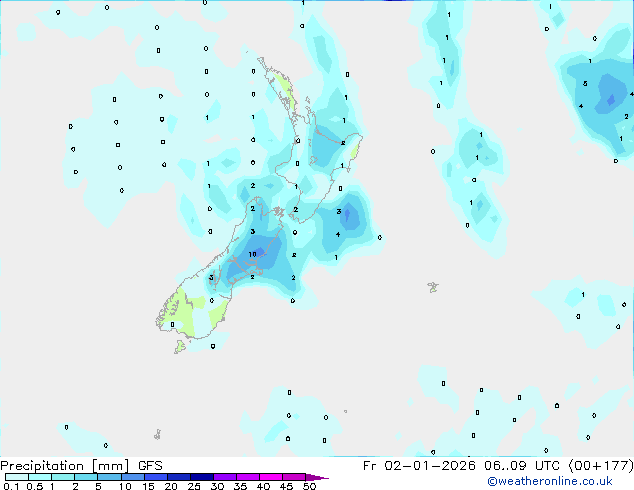Click the "(00+177)" forecast offset text

tap(601, 466)
